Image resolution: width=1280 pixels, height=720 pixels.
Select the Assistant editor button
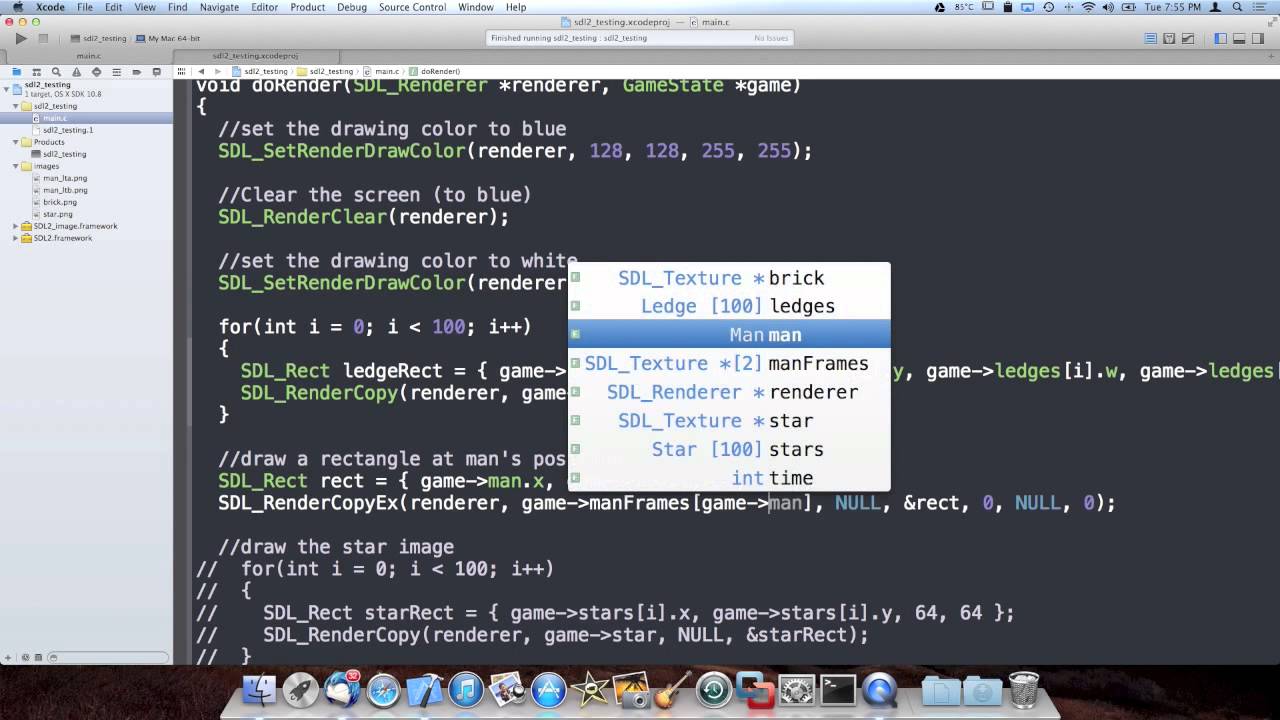pos(1169,39)
